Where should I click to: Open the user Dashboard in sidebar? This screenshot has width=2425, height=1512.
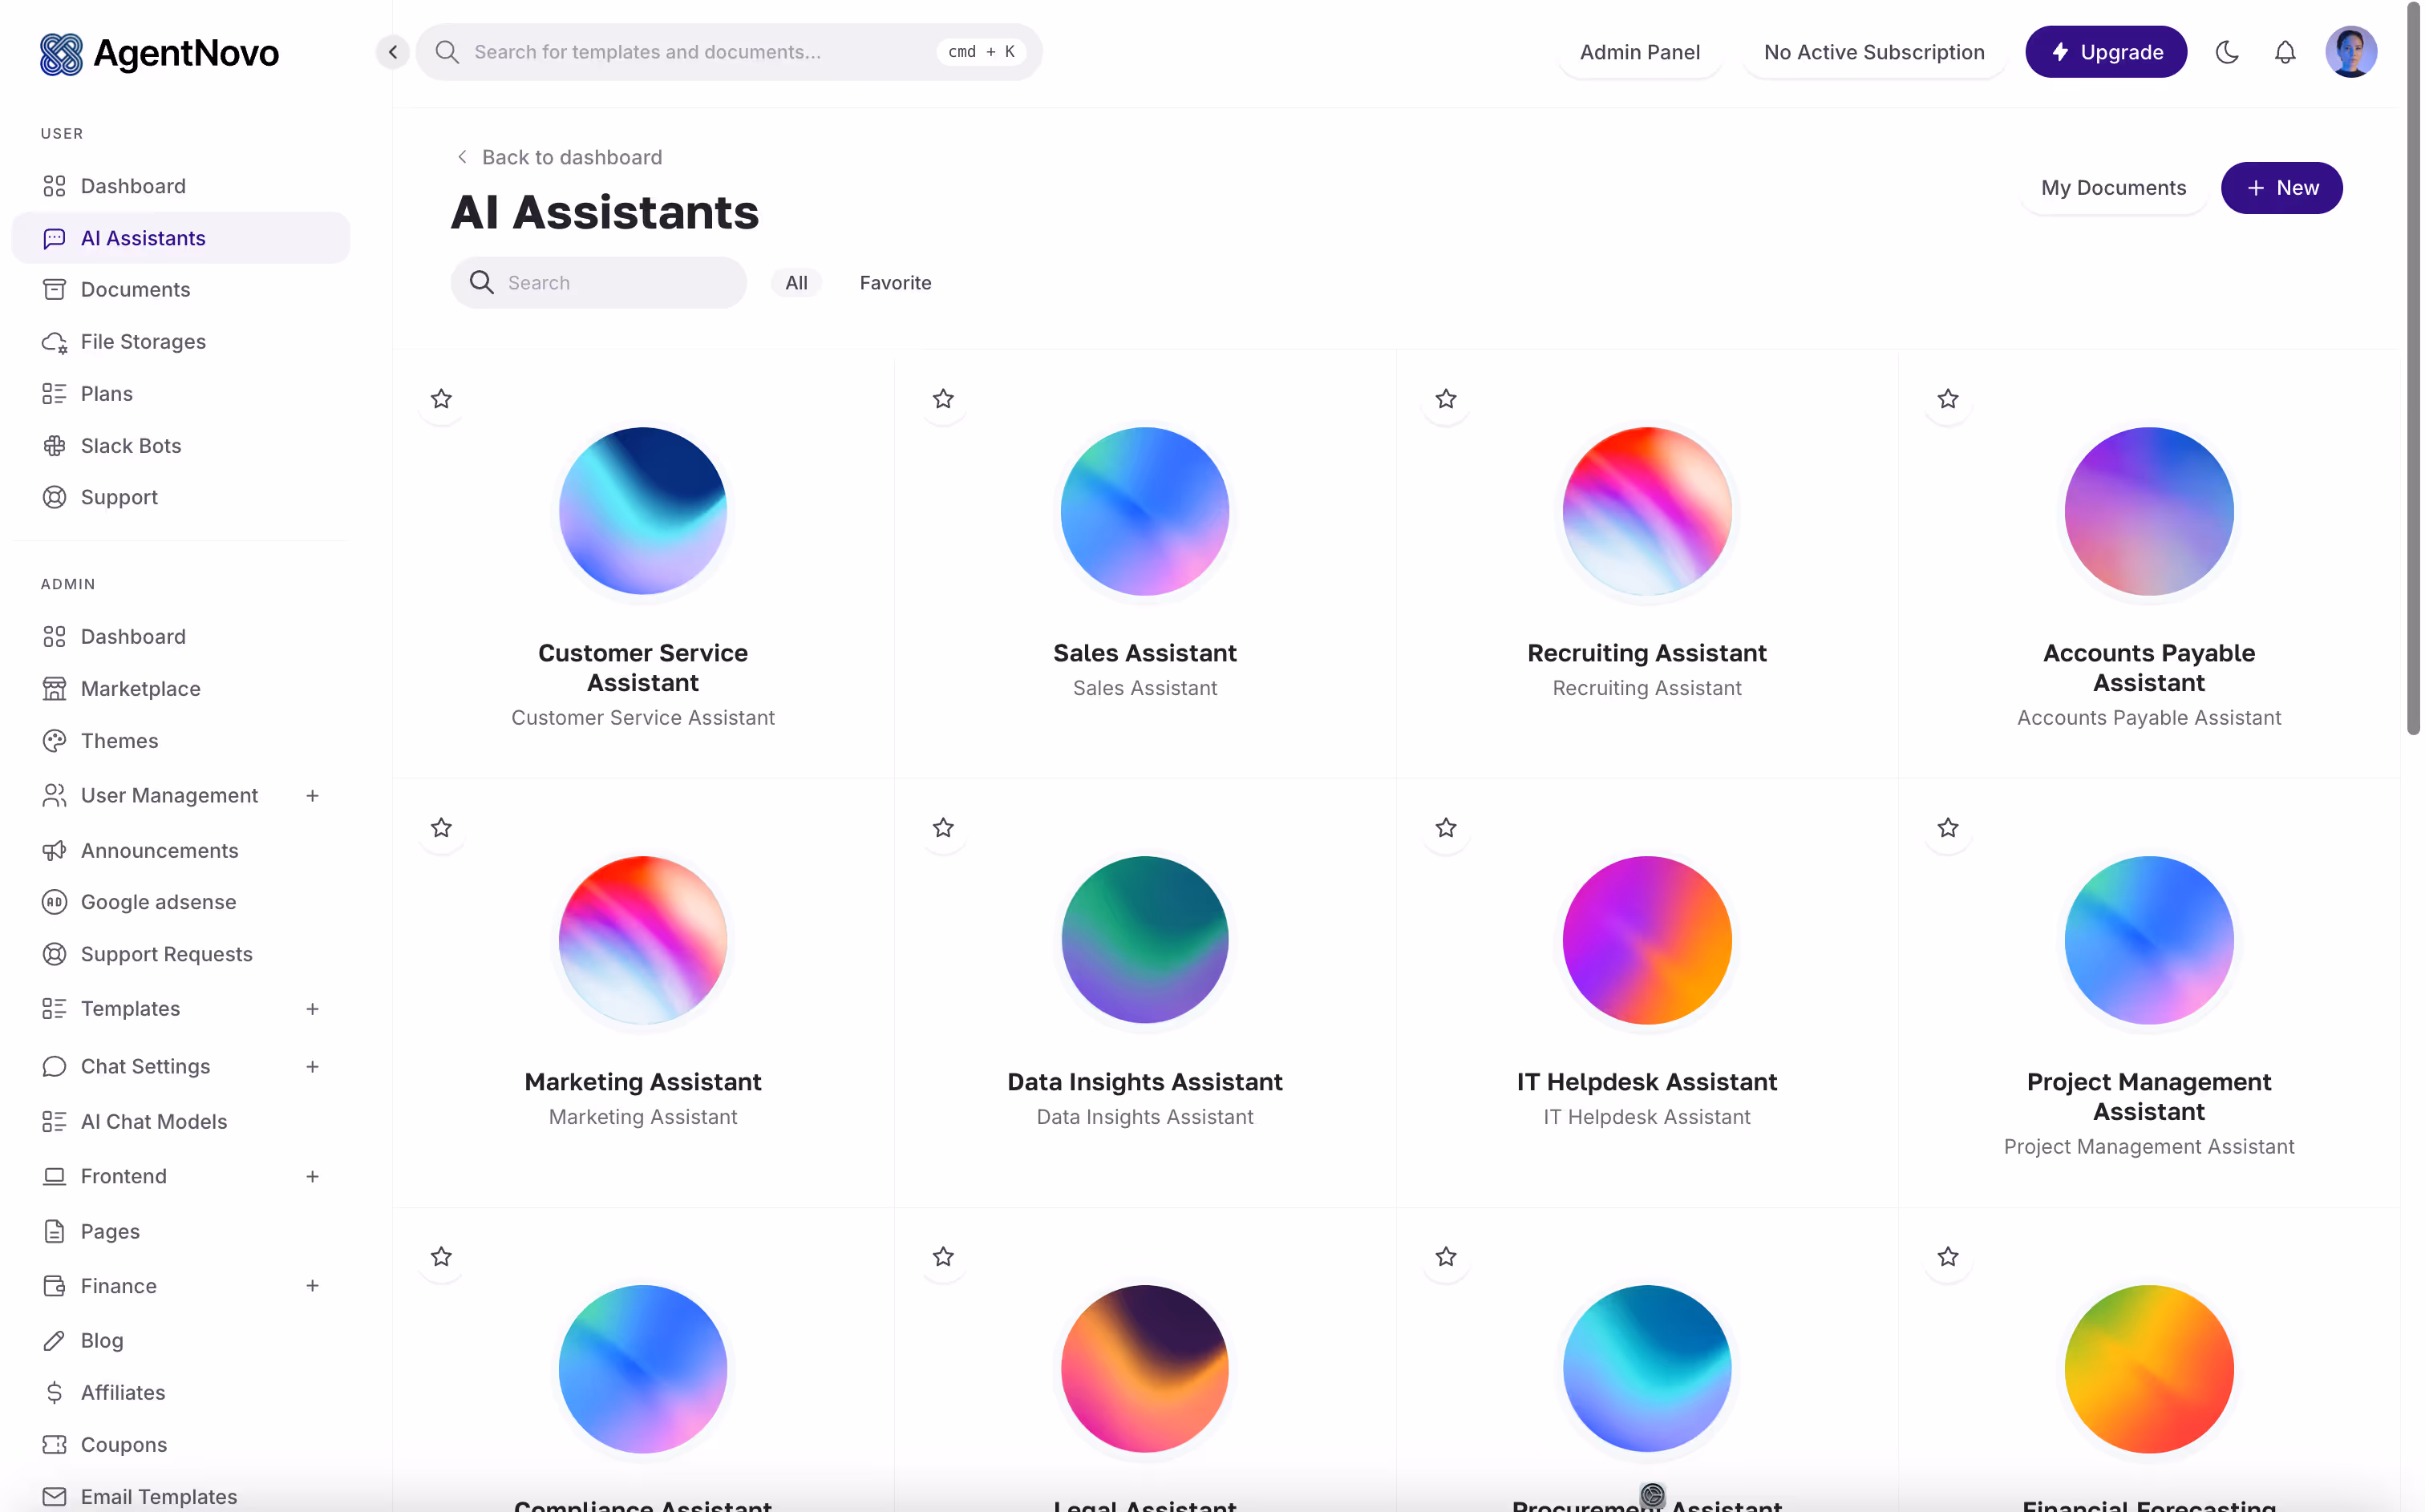181,186
